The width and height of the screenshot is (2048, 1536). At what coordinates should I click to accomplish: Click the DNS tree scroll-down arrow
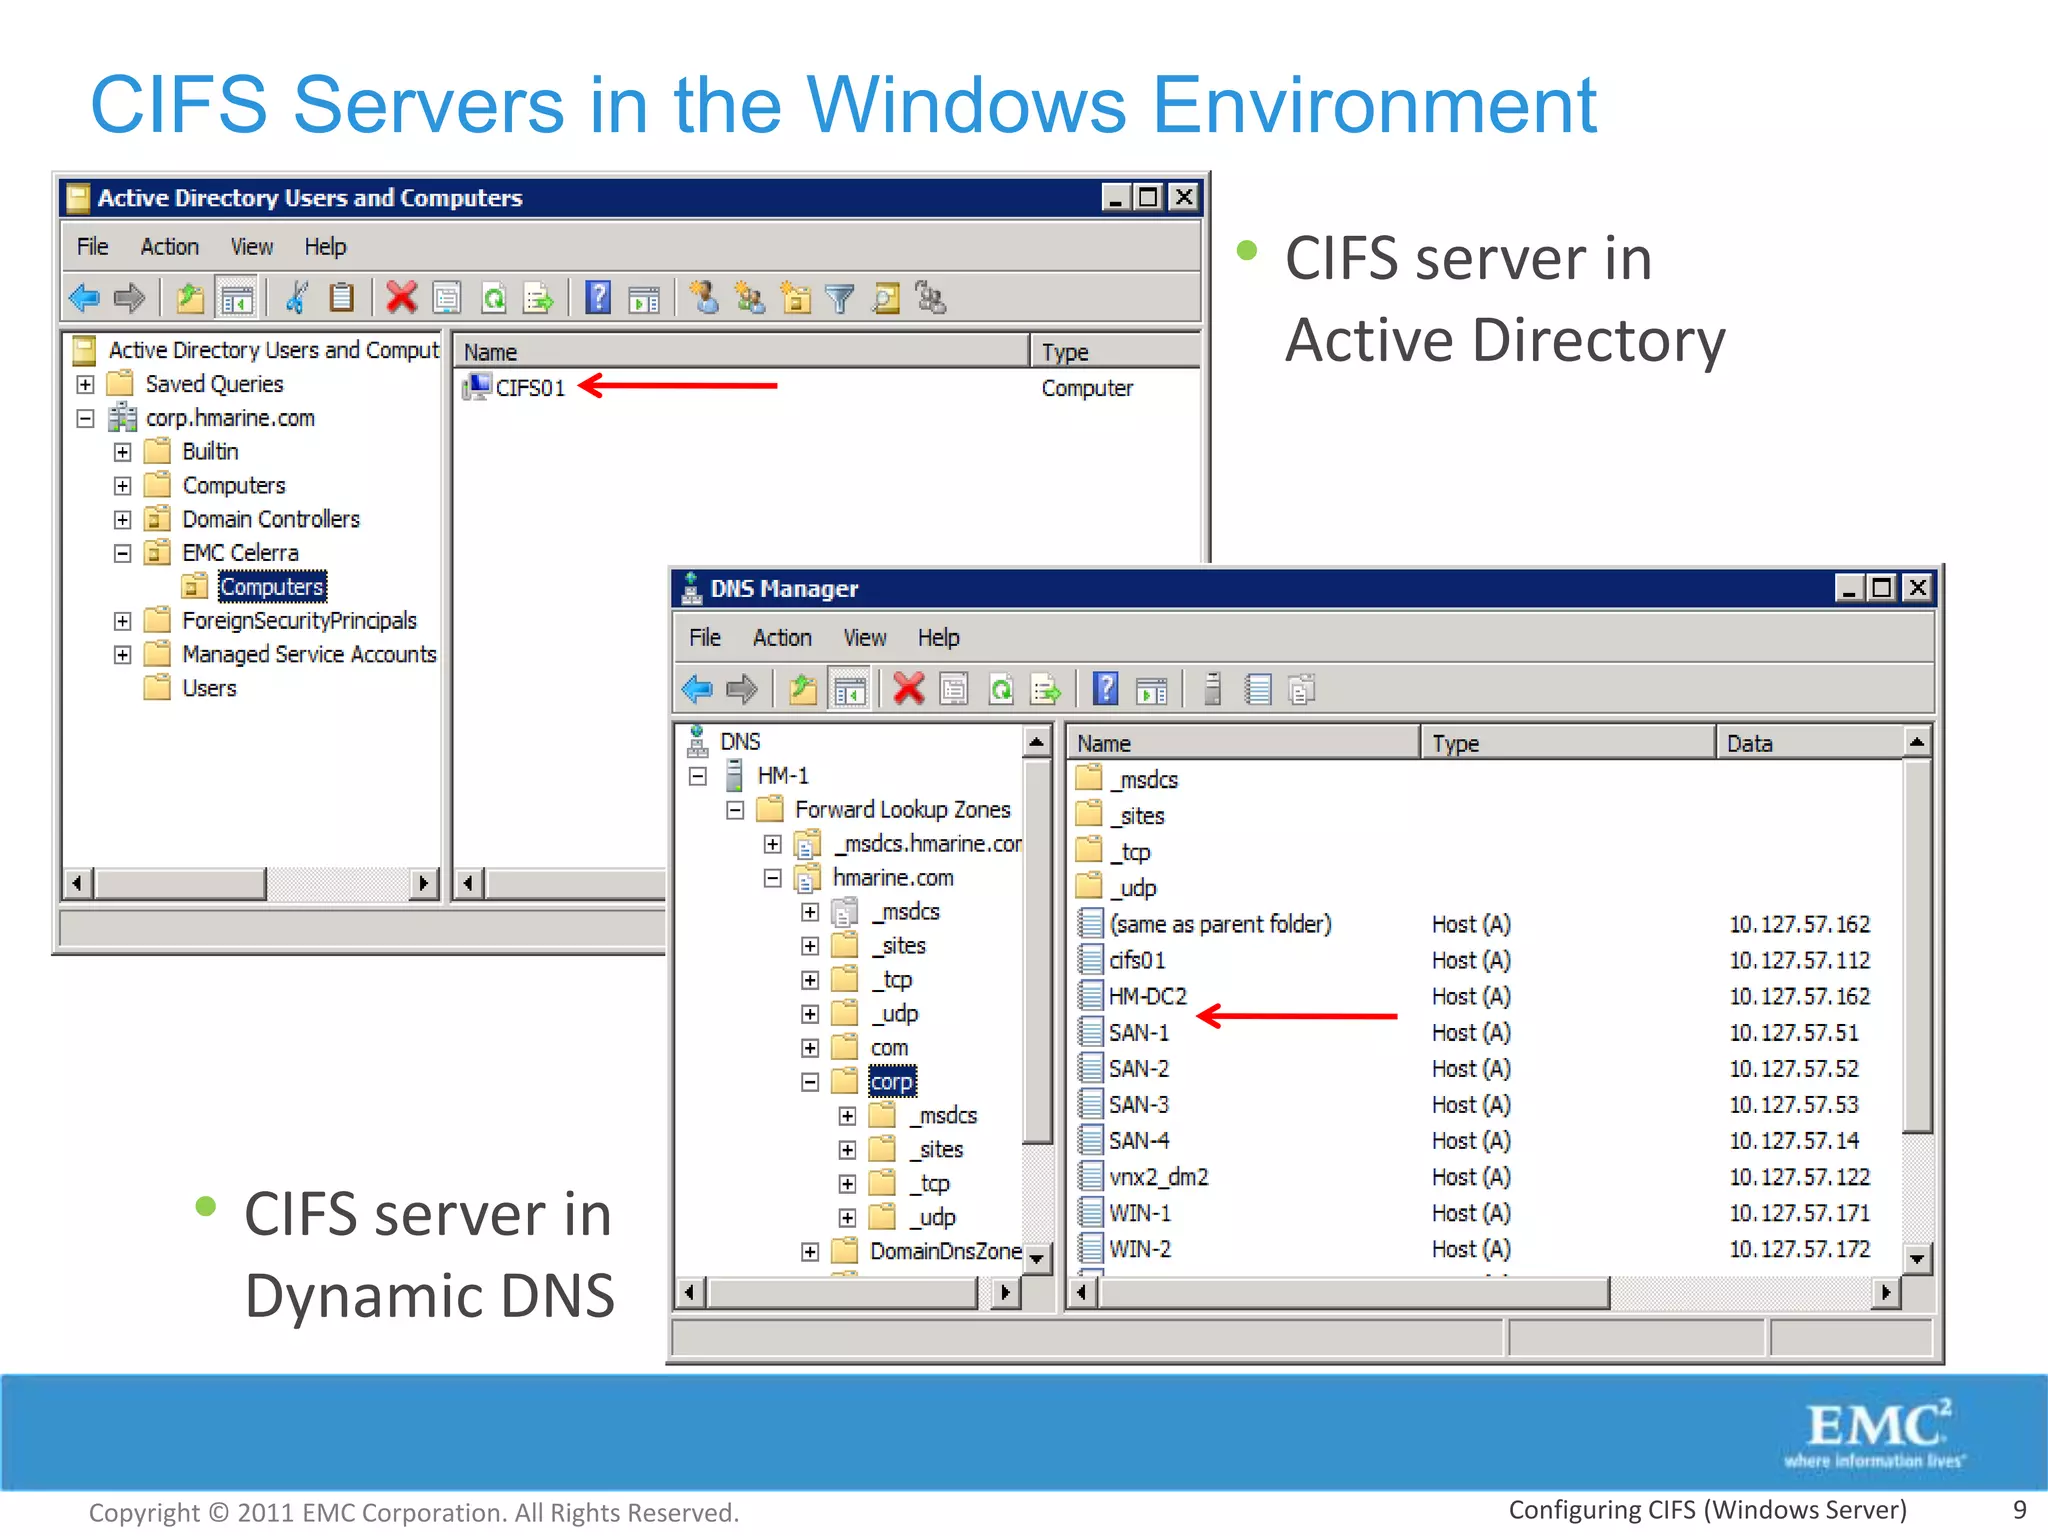(1036, 1258)
